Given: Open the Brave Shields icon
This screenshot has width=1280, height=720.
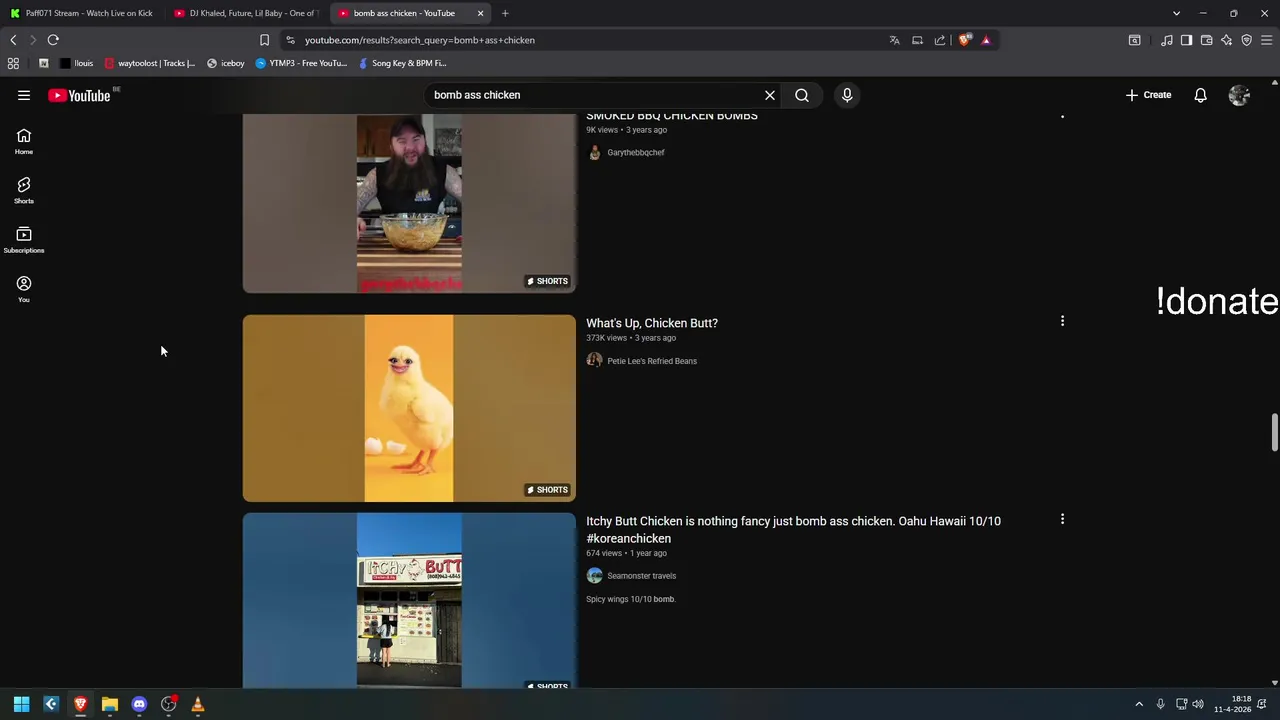Looking at the screenshot, I should [964, 40].
